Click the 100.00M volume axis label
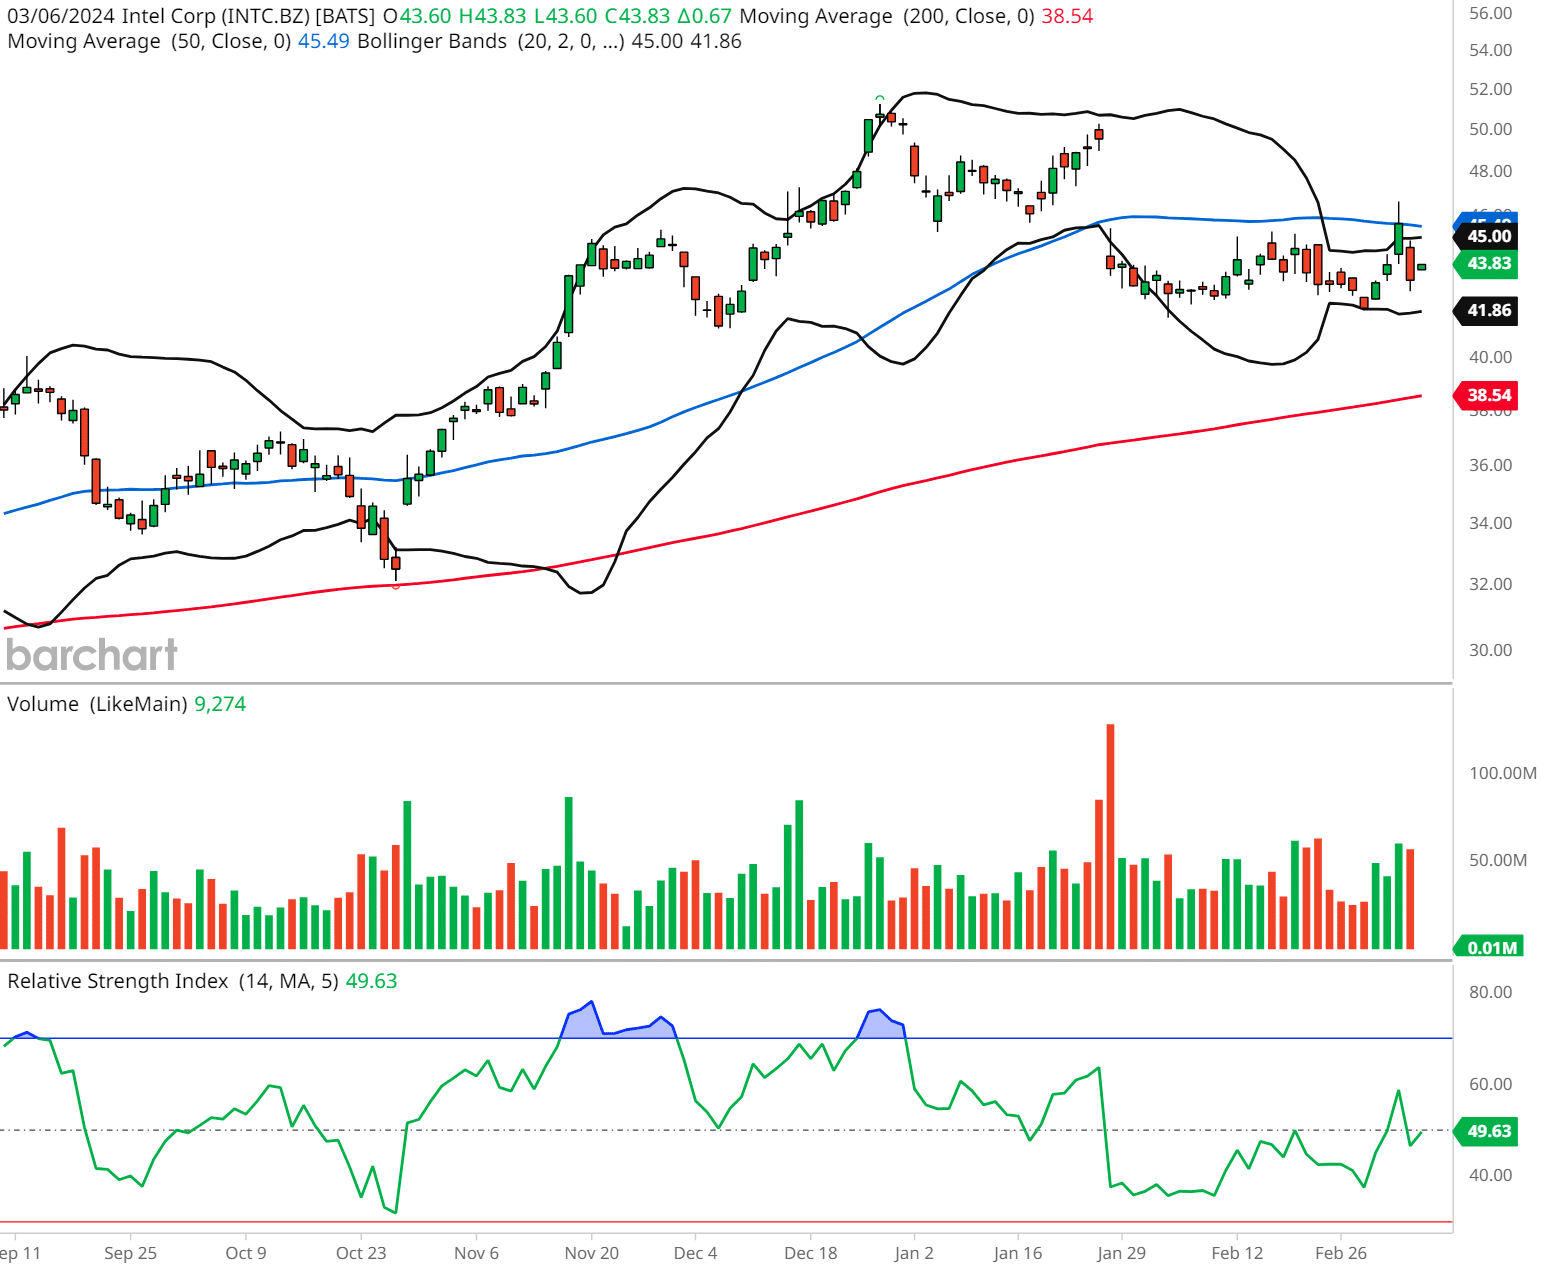 coord(1503,773)
